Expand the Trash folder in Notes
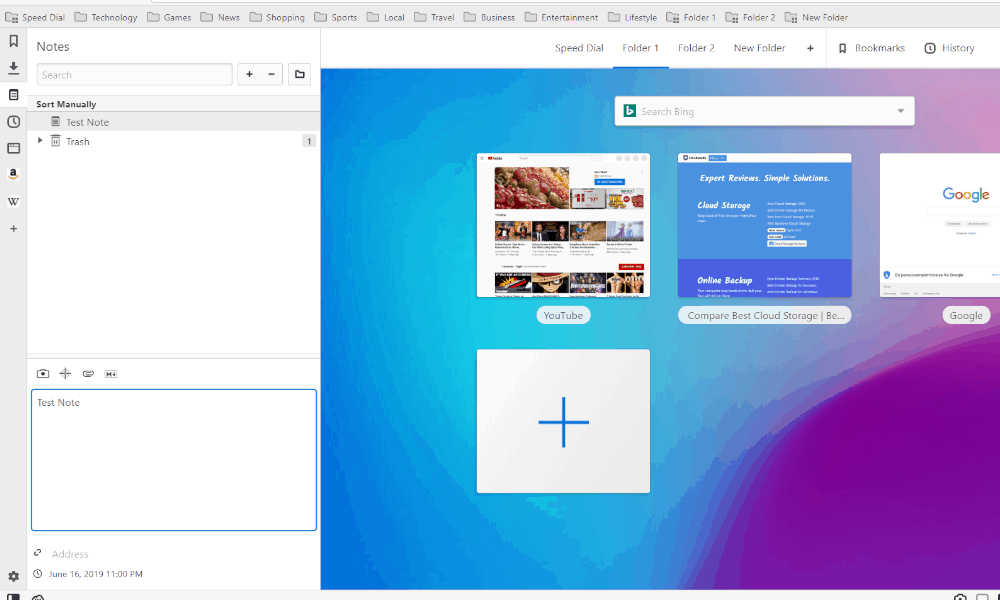The image size is (1000, 600). (x=40, y=141)
